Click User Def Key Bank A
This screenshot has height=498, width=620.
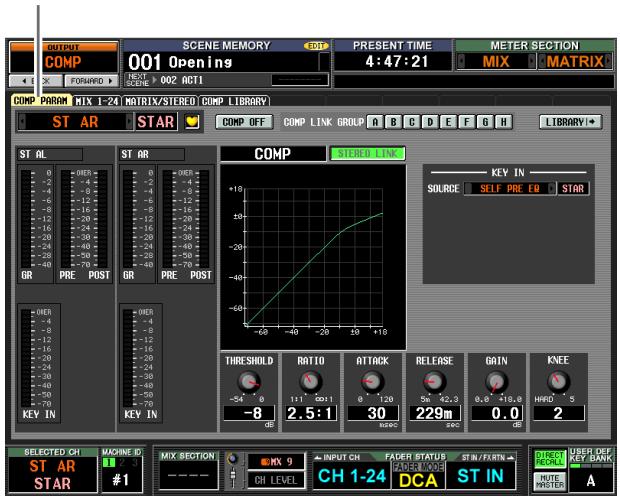click(590, 481)
